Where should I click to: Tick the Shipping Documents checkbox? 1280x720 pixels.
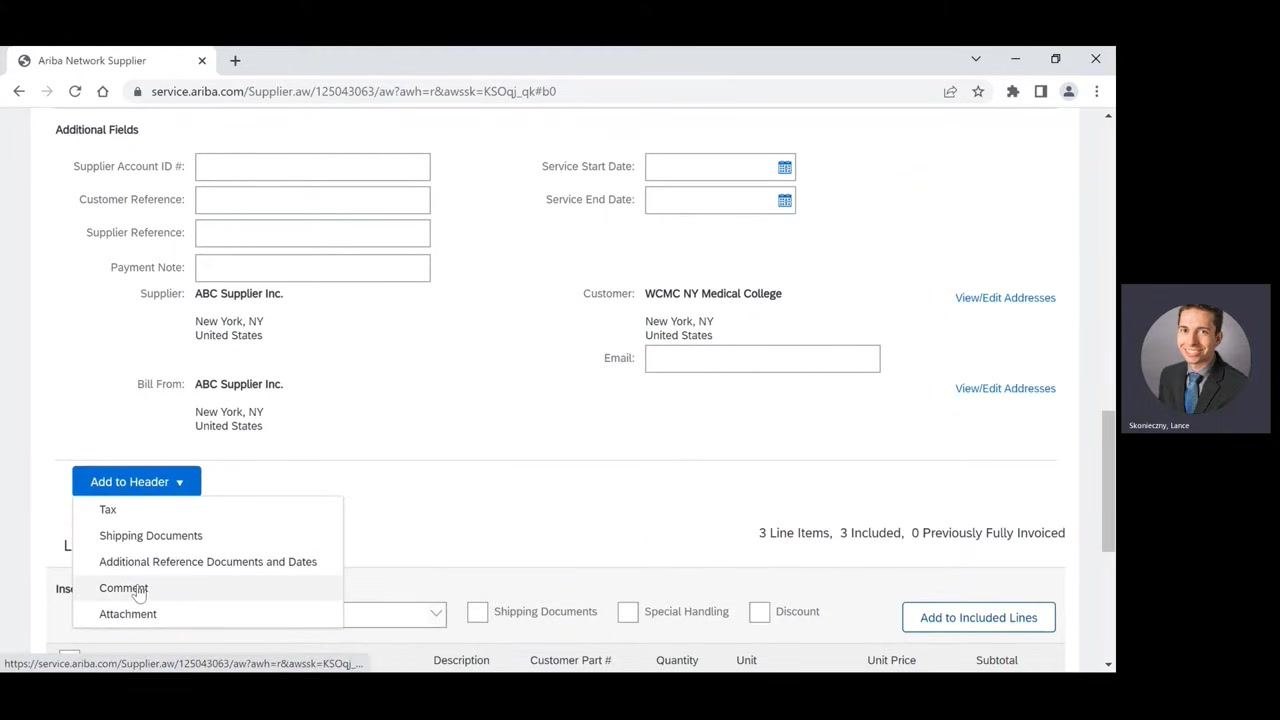(478, 612)
